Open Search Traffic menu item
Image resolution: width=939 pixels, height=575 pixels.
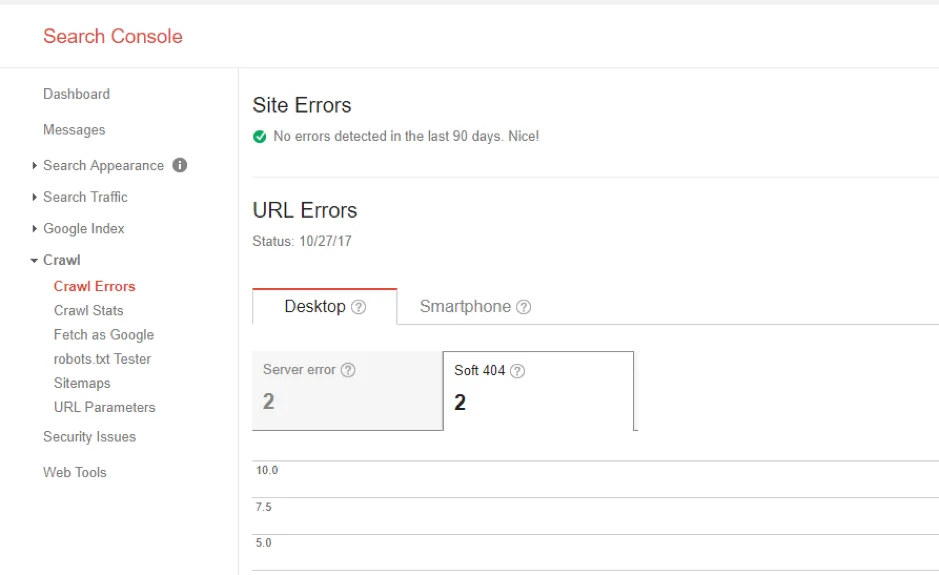pyautogui.click(x=85, y=197)
